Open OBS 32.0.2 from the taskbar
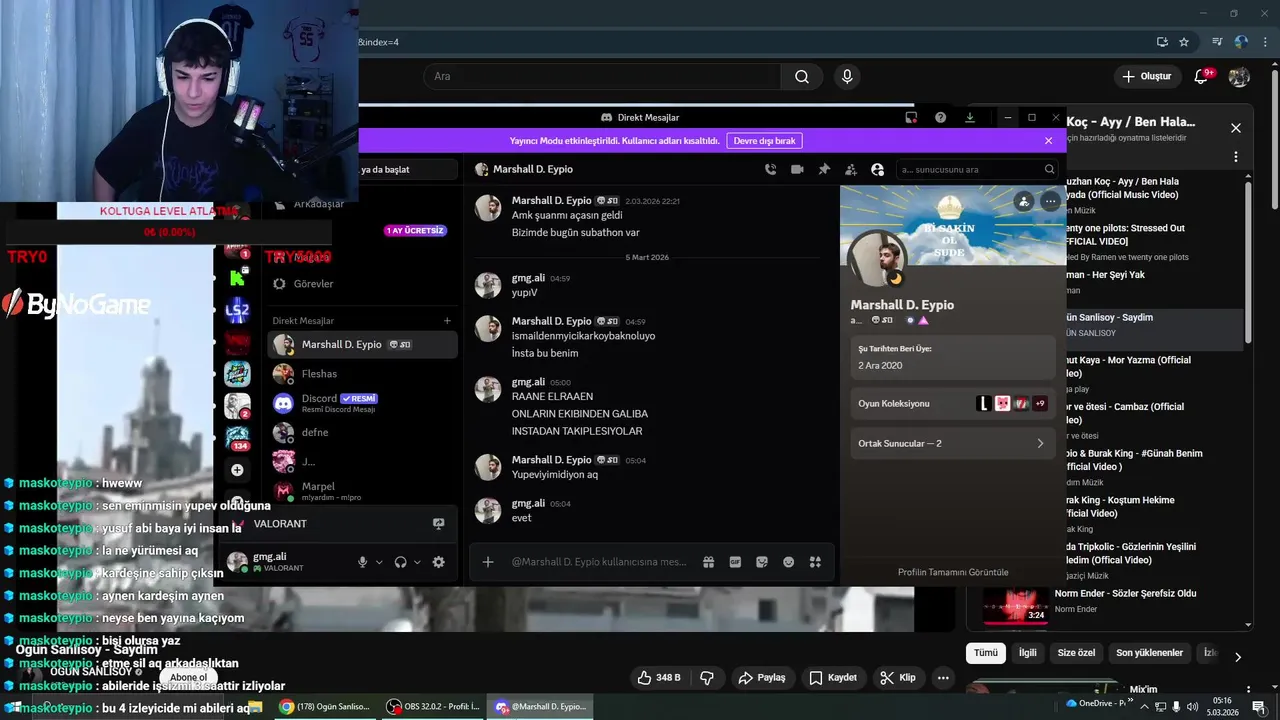This screenshot has height=720, width=1280. 434,707
